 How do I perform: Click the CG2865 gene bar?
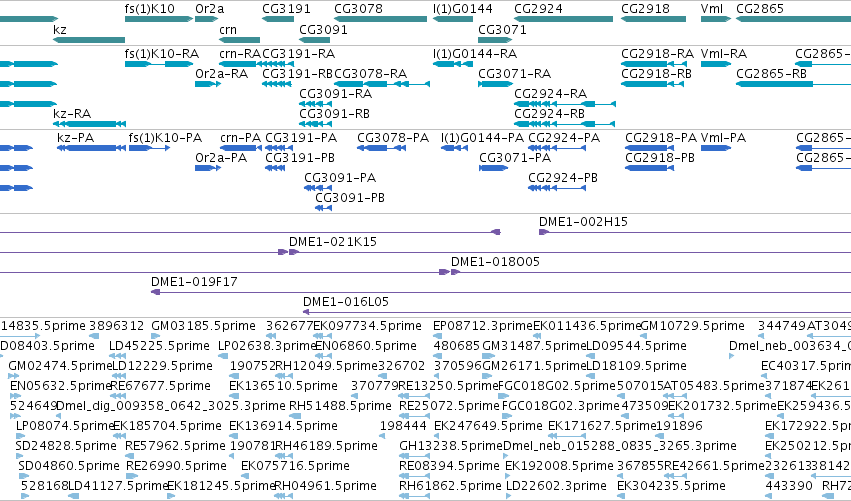[793, 19]
